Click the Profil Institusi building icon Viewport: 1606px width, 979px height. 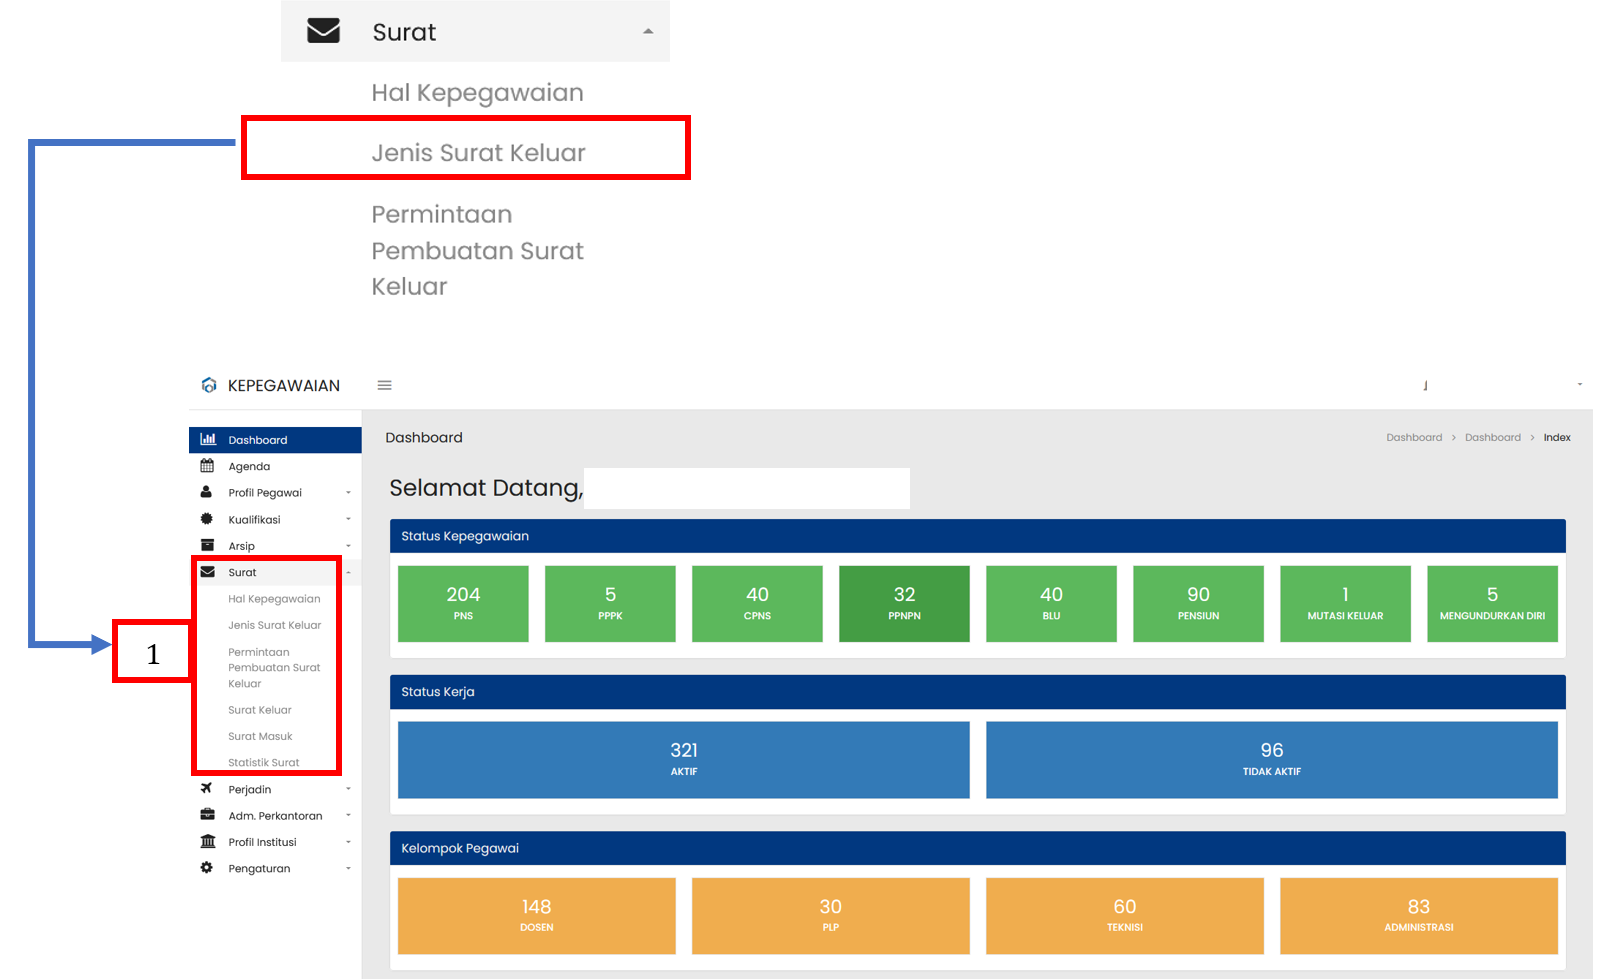tap(207, 841)
